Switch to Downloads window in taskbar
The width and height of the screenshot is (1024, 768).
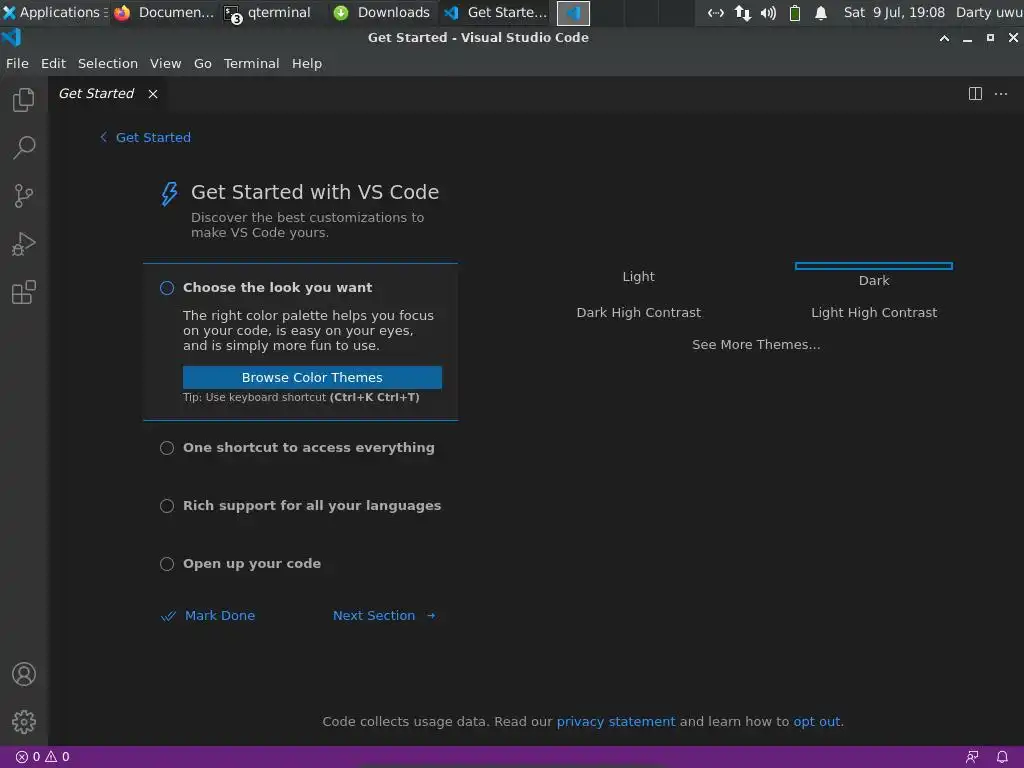click(x=381, y=12)
